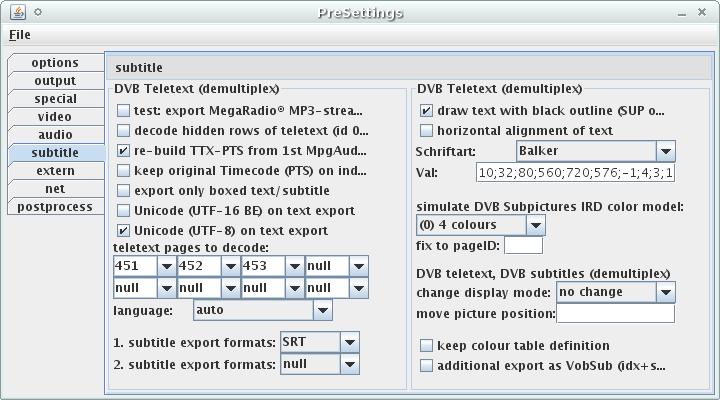Click the pin icon next to Java logo
The height and width of the screenshot is (400, 720).
37,13
